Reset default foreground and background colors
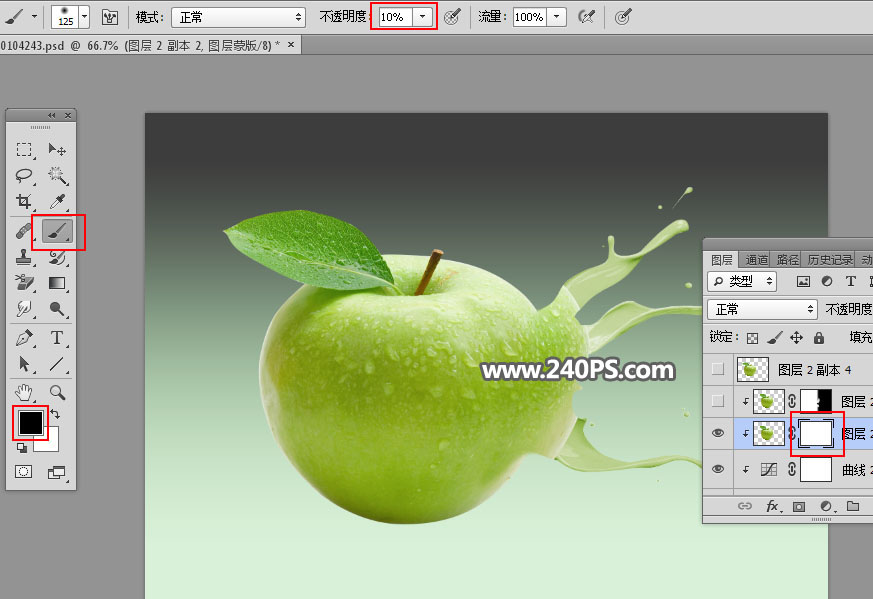873x599 pixels. point(22,448)
